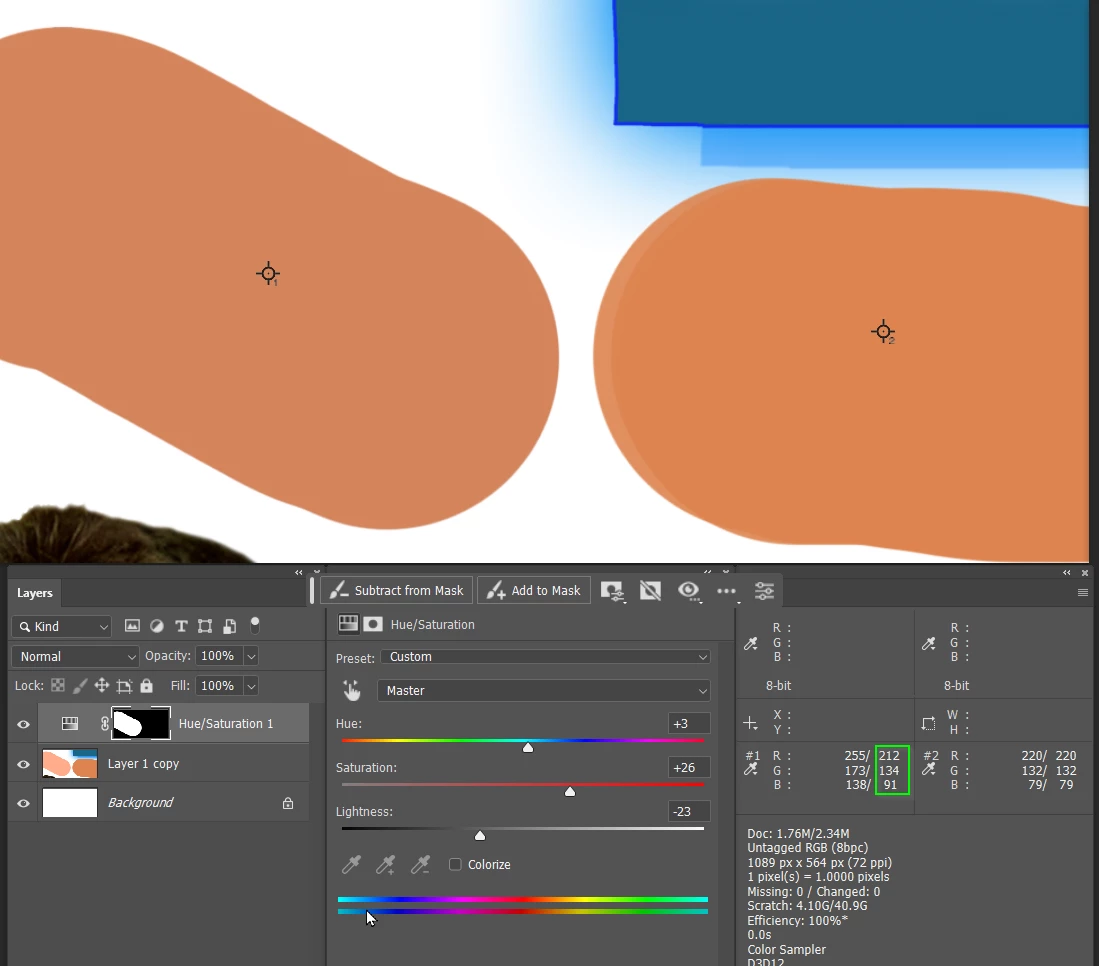Toggle lock position icon
This screenshot has height=966, width=1099.
(102, 686)
